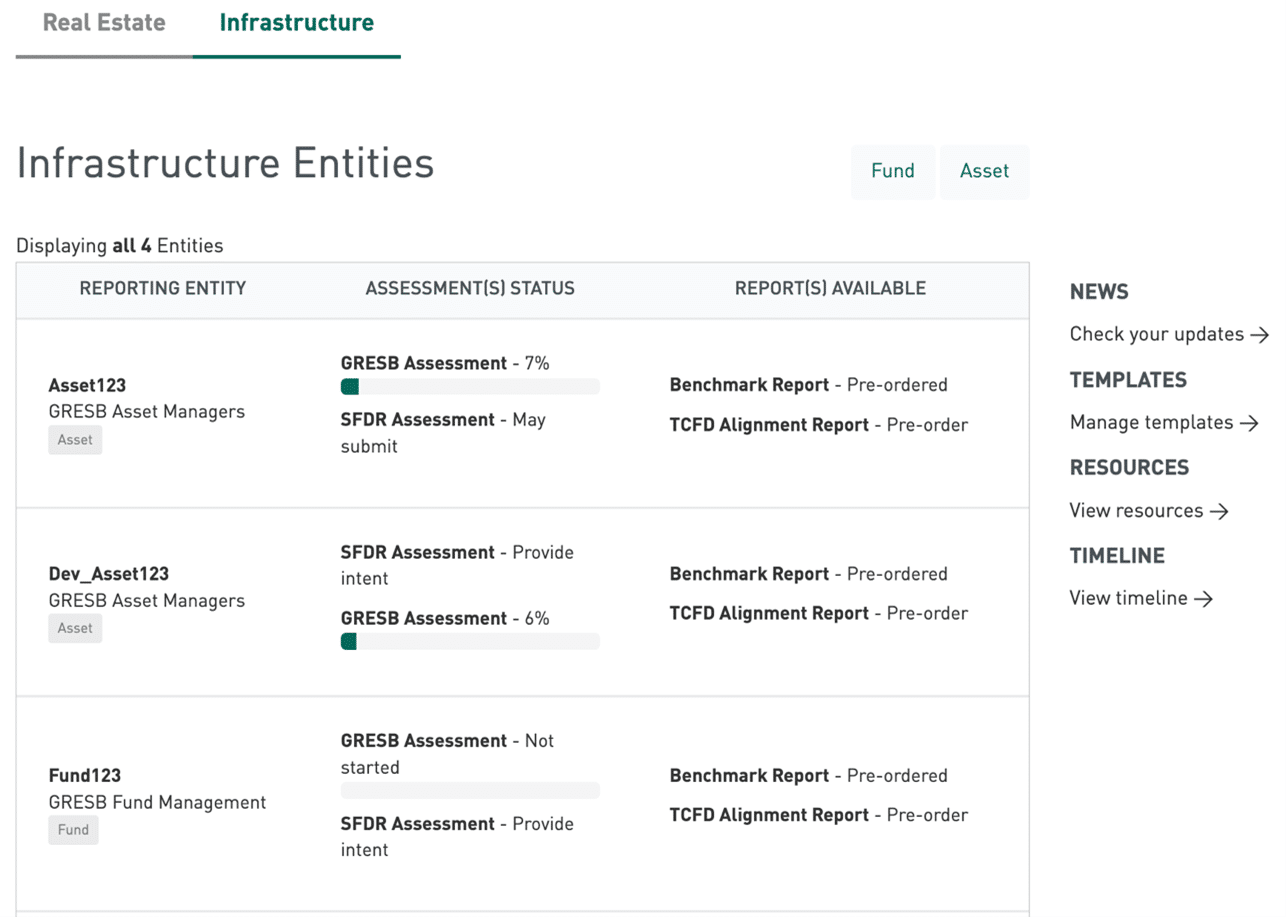Click the View resources link
Viewport: 1286px width, 917px height.
tap(1148, 510)
